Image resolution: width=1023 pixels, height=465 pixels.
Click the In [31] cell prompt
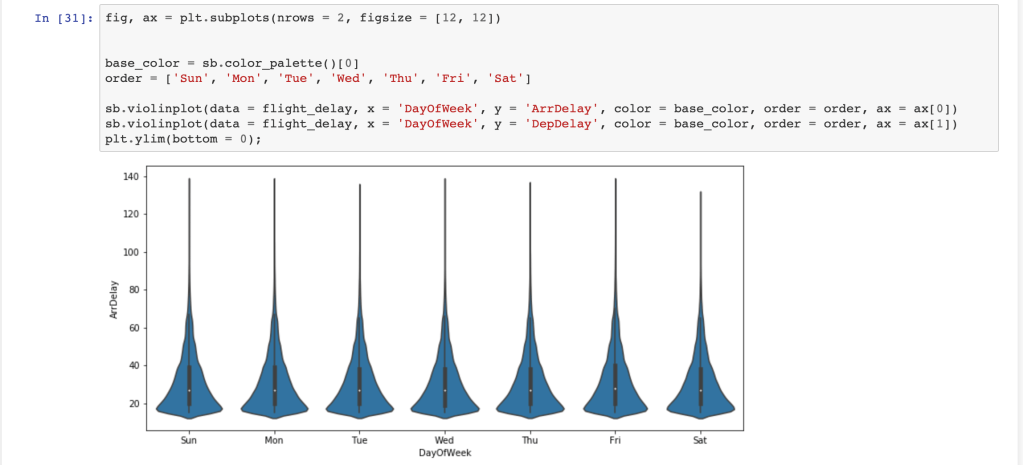[x=65, y=19]
